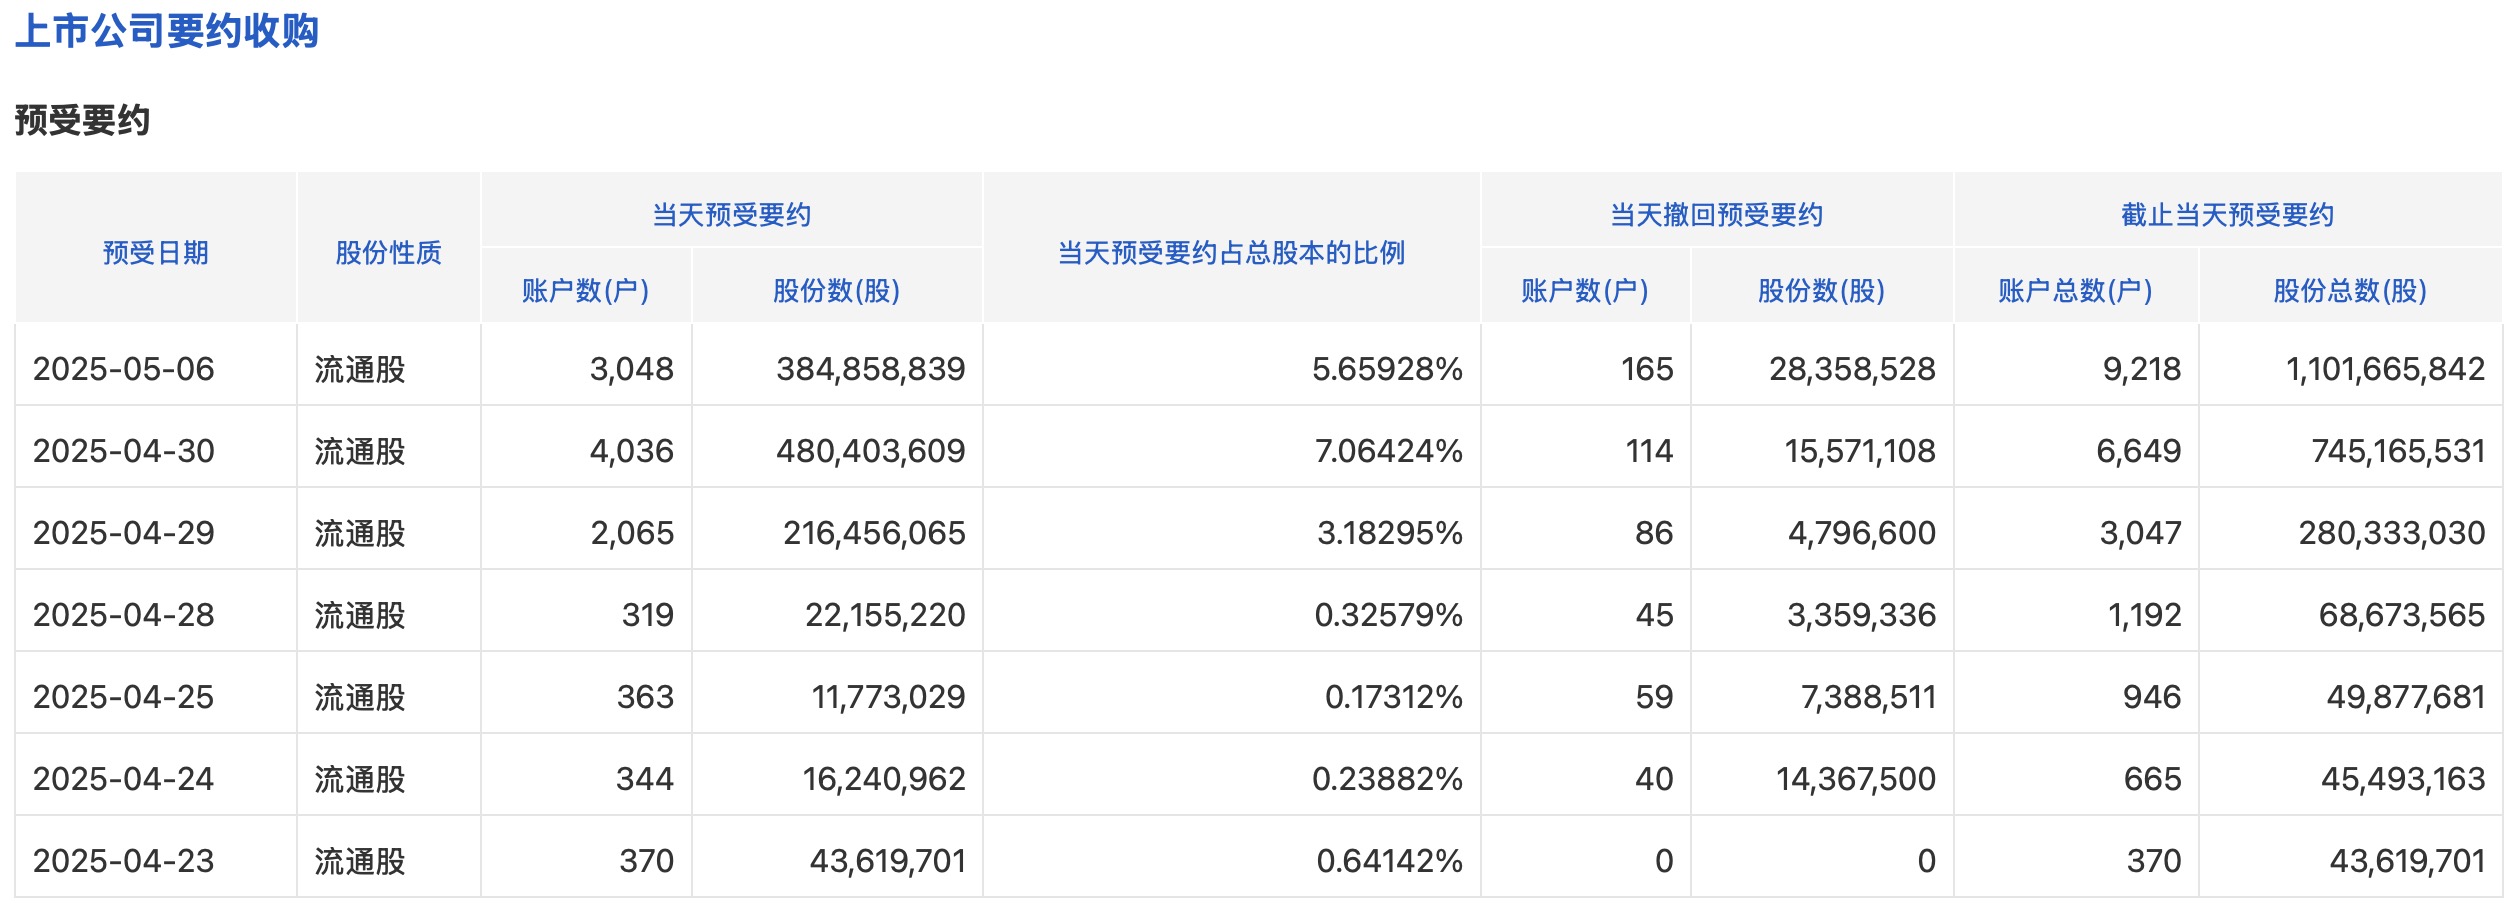2518x914 pixels.
Task: Select the 预受日期 column header
Action: [x=156, y=253]
